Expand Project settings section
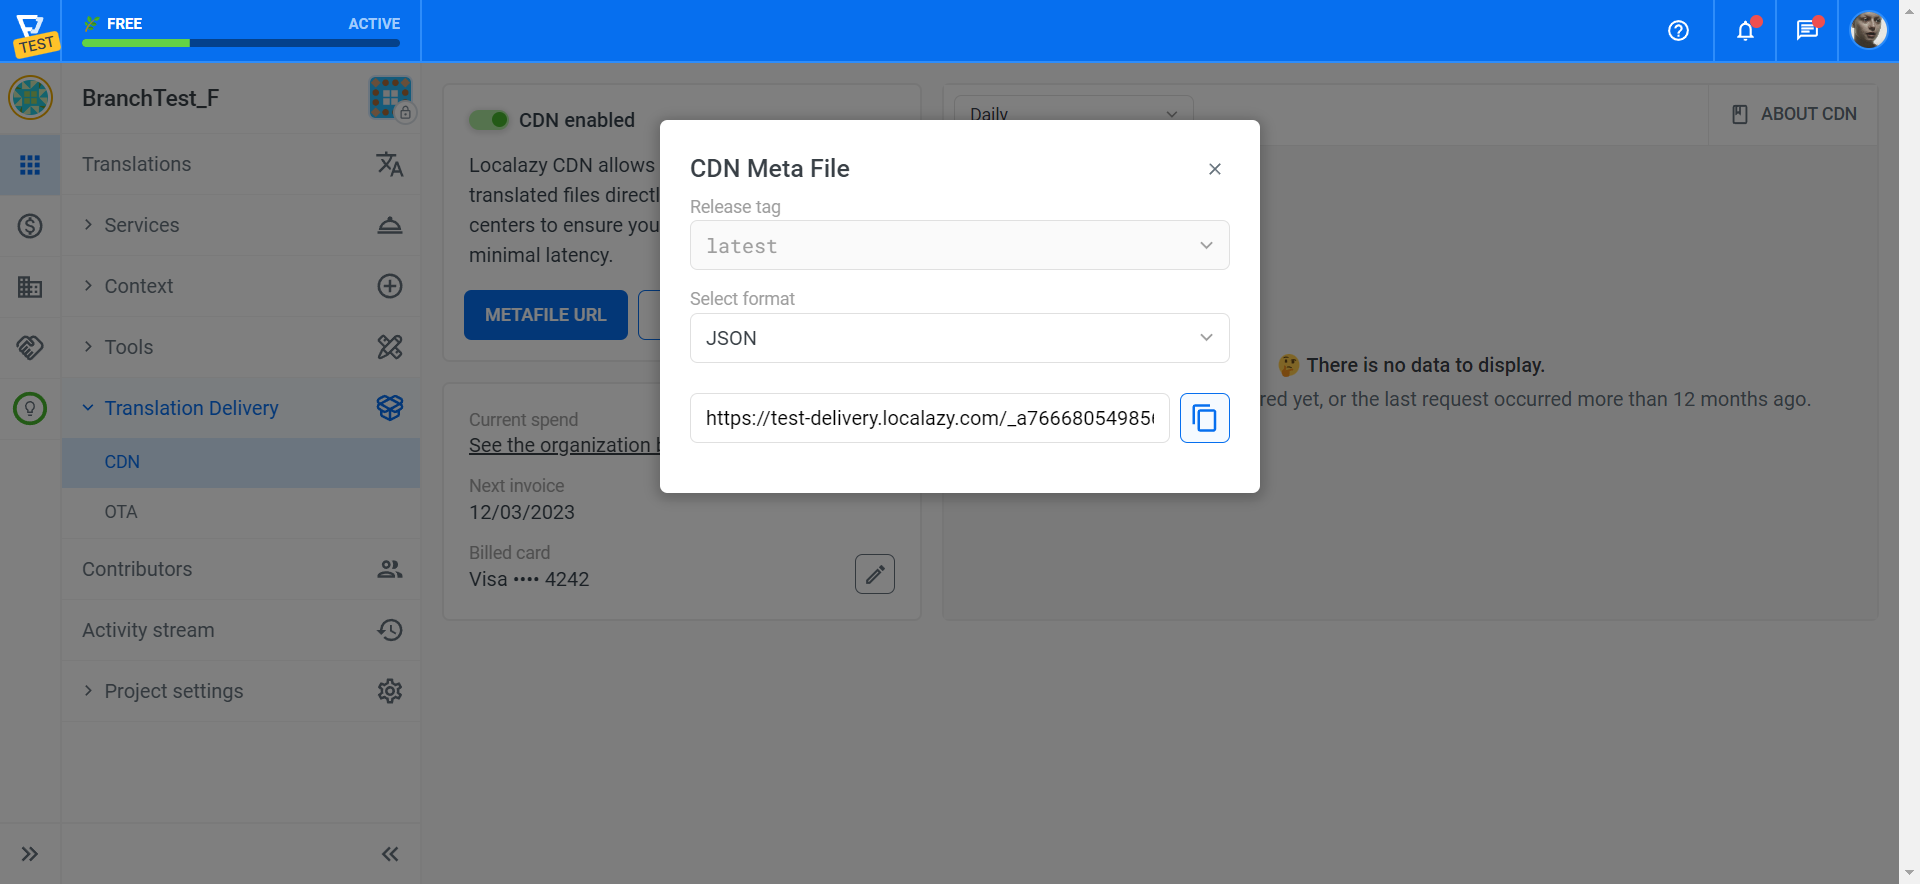 (x=241, y=691)
